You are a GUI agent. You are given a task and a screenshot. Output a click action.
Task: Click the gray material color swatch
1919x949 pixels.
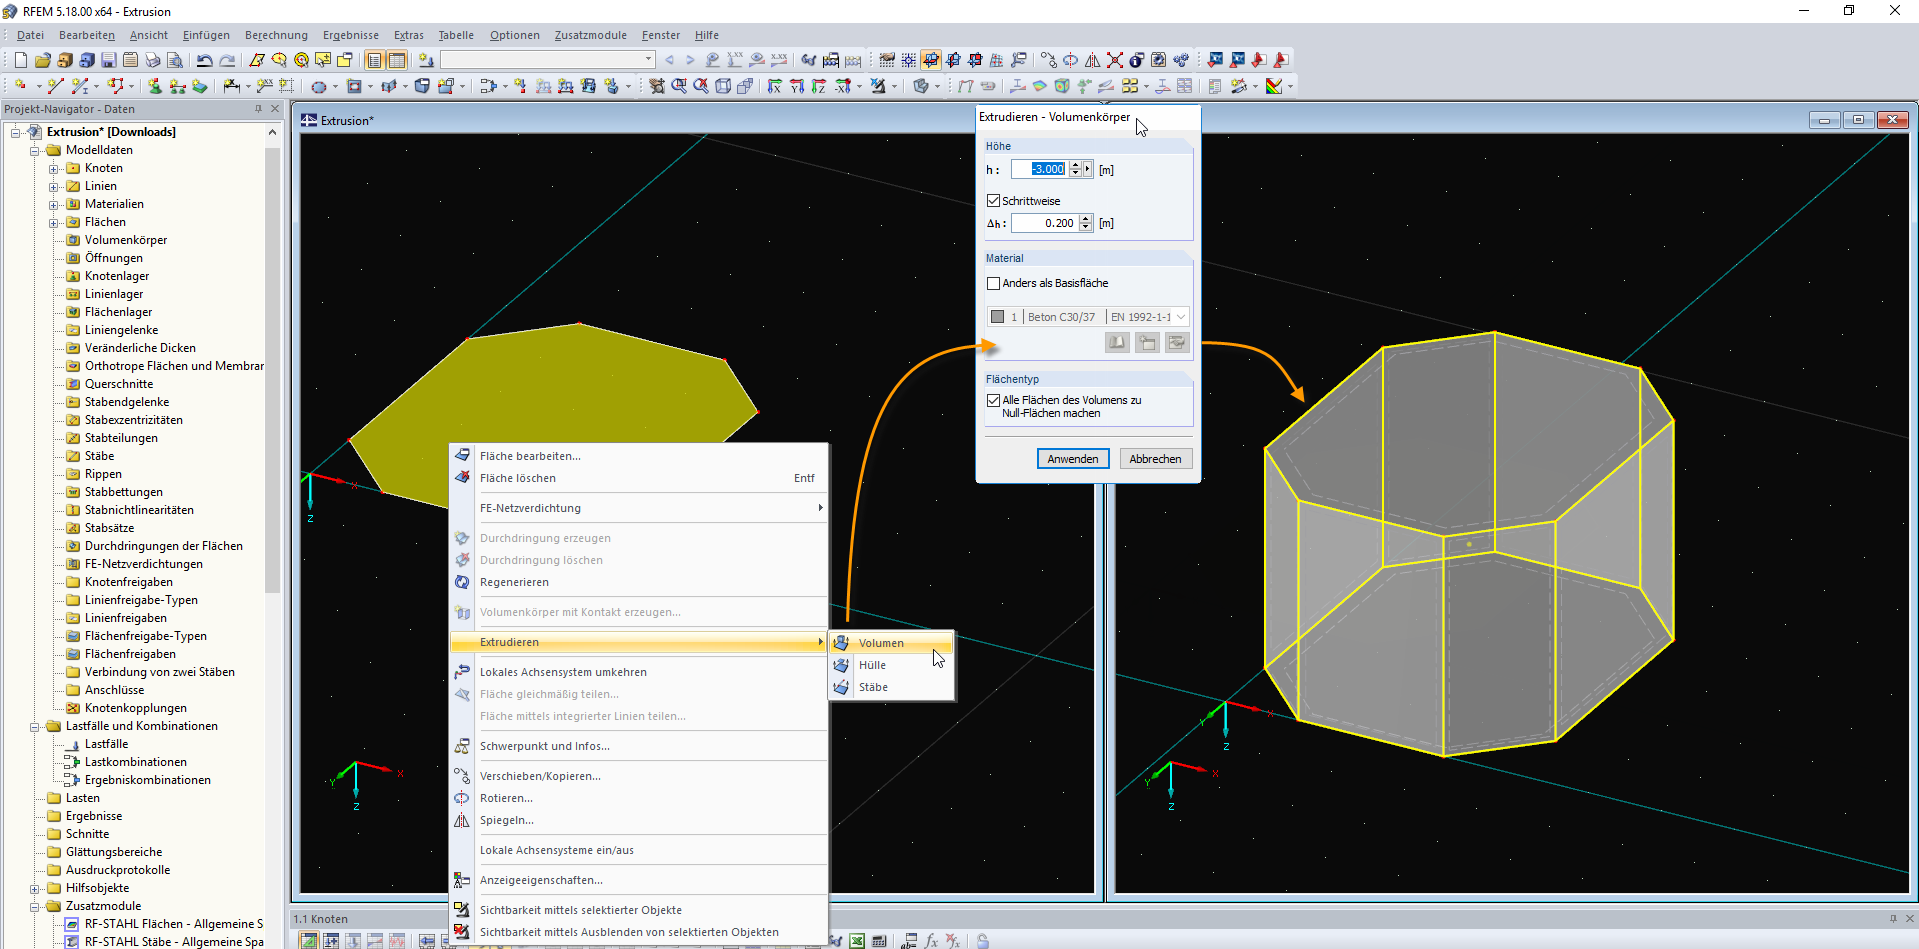coord(997,317)
